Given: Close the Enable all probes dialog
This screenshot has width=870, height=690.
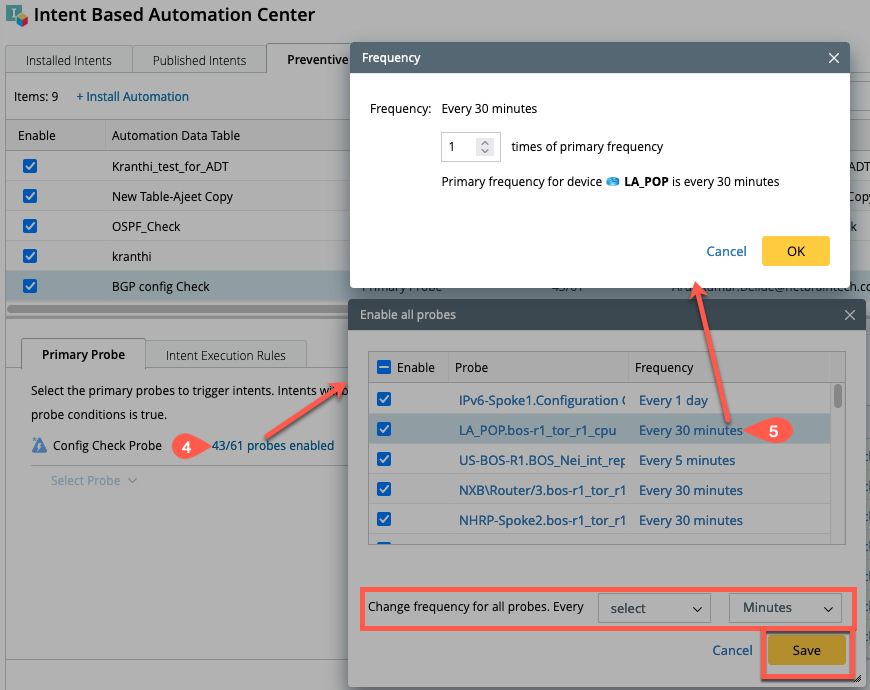Looking at the screenshot, I should pos(849,315).
